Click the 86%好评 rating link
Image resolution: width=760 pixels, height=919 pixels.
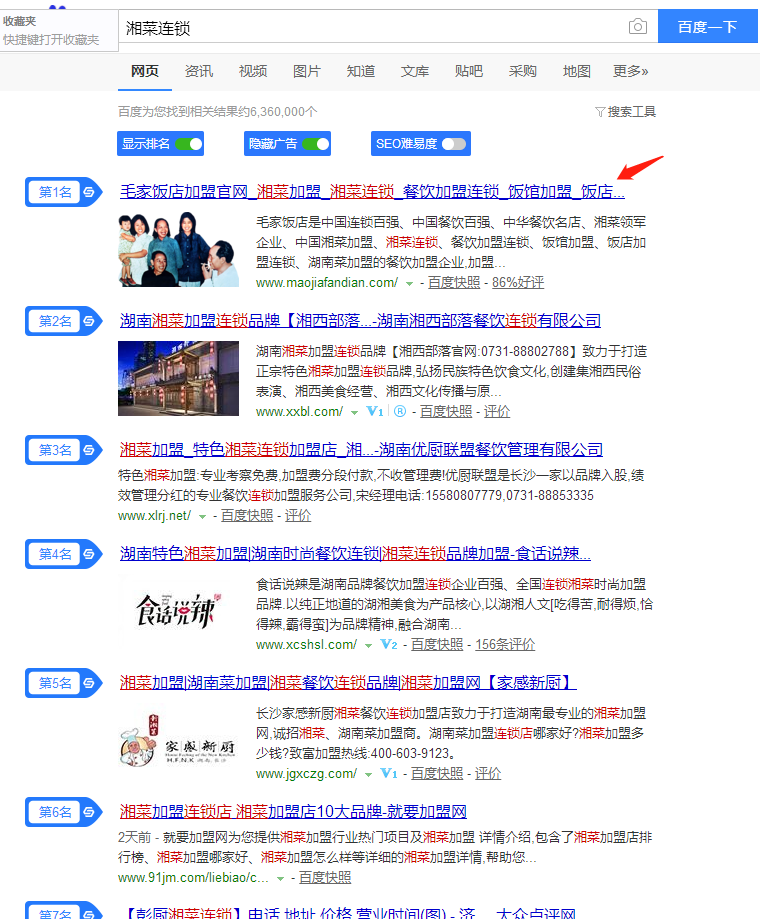click(518, 282)
